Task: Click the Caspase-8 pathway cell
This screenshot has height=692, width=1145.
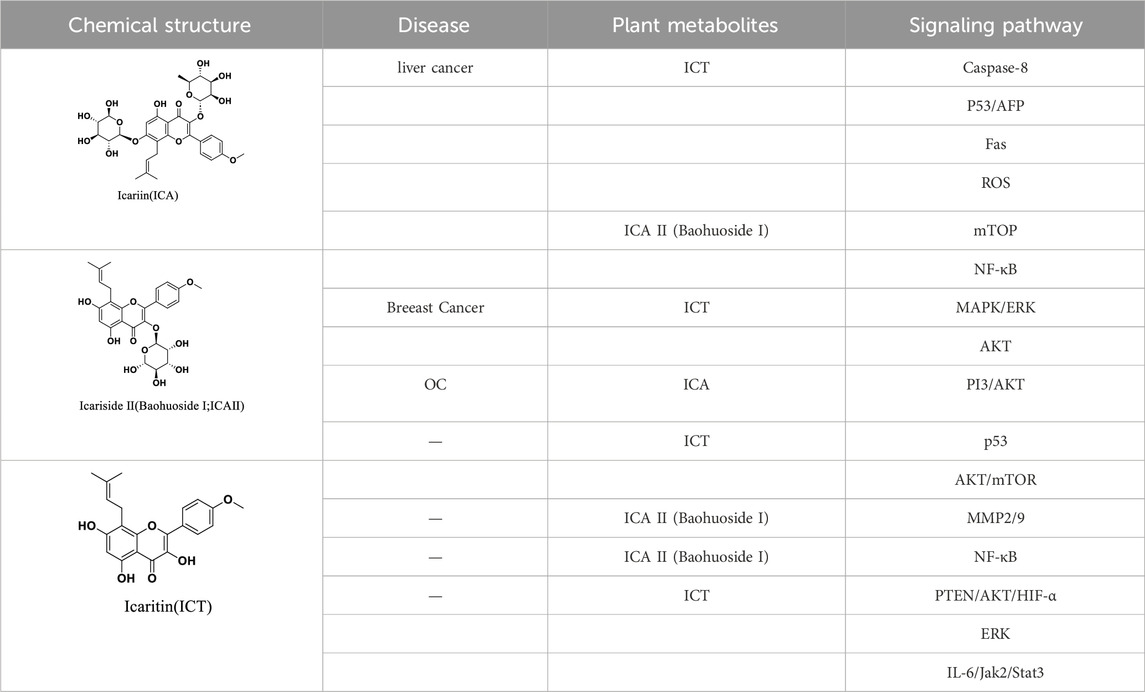Action: pyautogui.click(x=995, y=68)
